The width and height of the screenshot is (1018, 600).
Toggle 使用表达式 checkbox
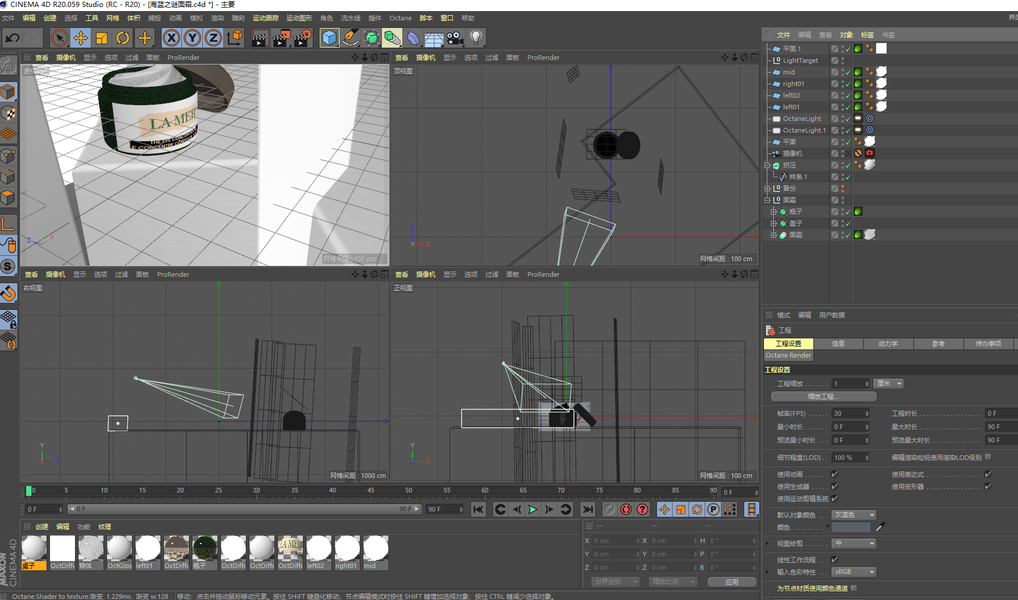tap(987, 474)
